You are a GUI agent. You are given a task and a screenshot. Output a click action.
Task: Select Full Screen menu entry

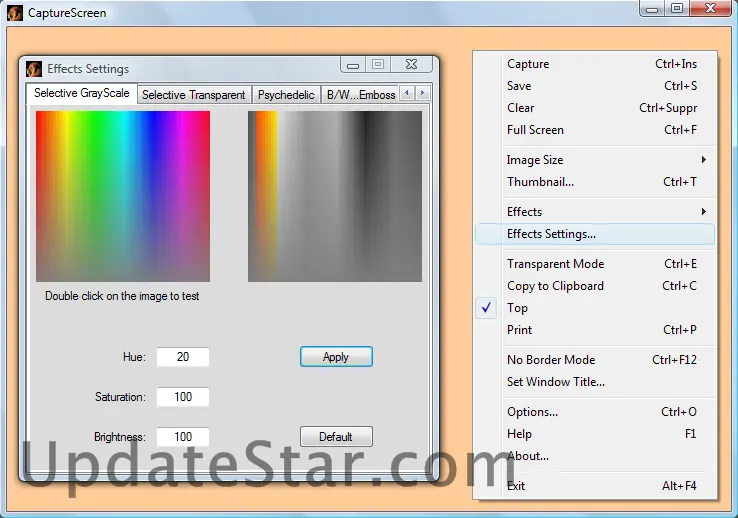tap(595, 130)
